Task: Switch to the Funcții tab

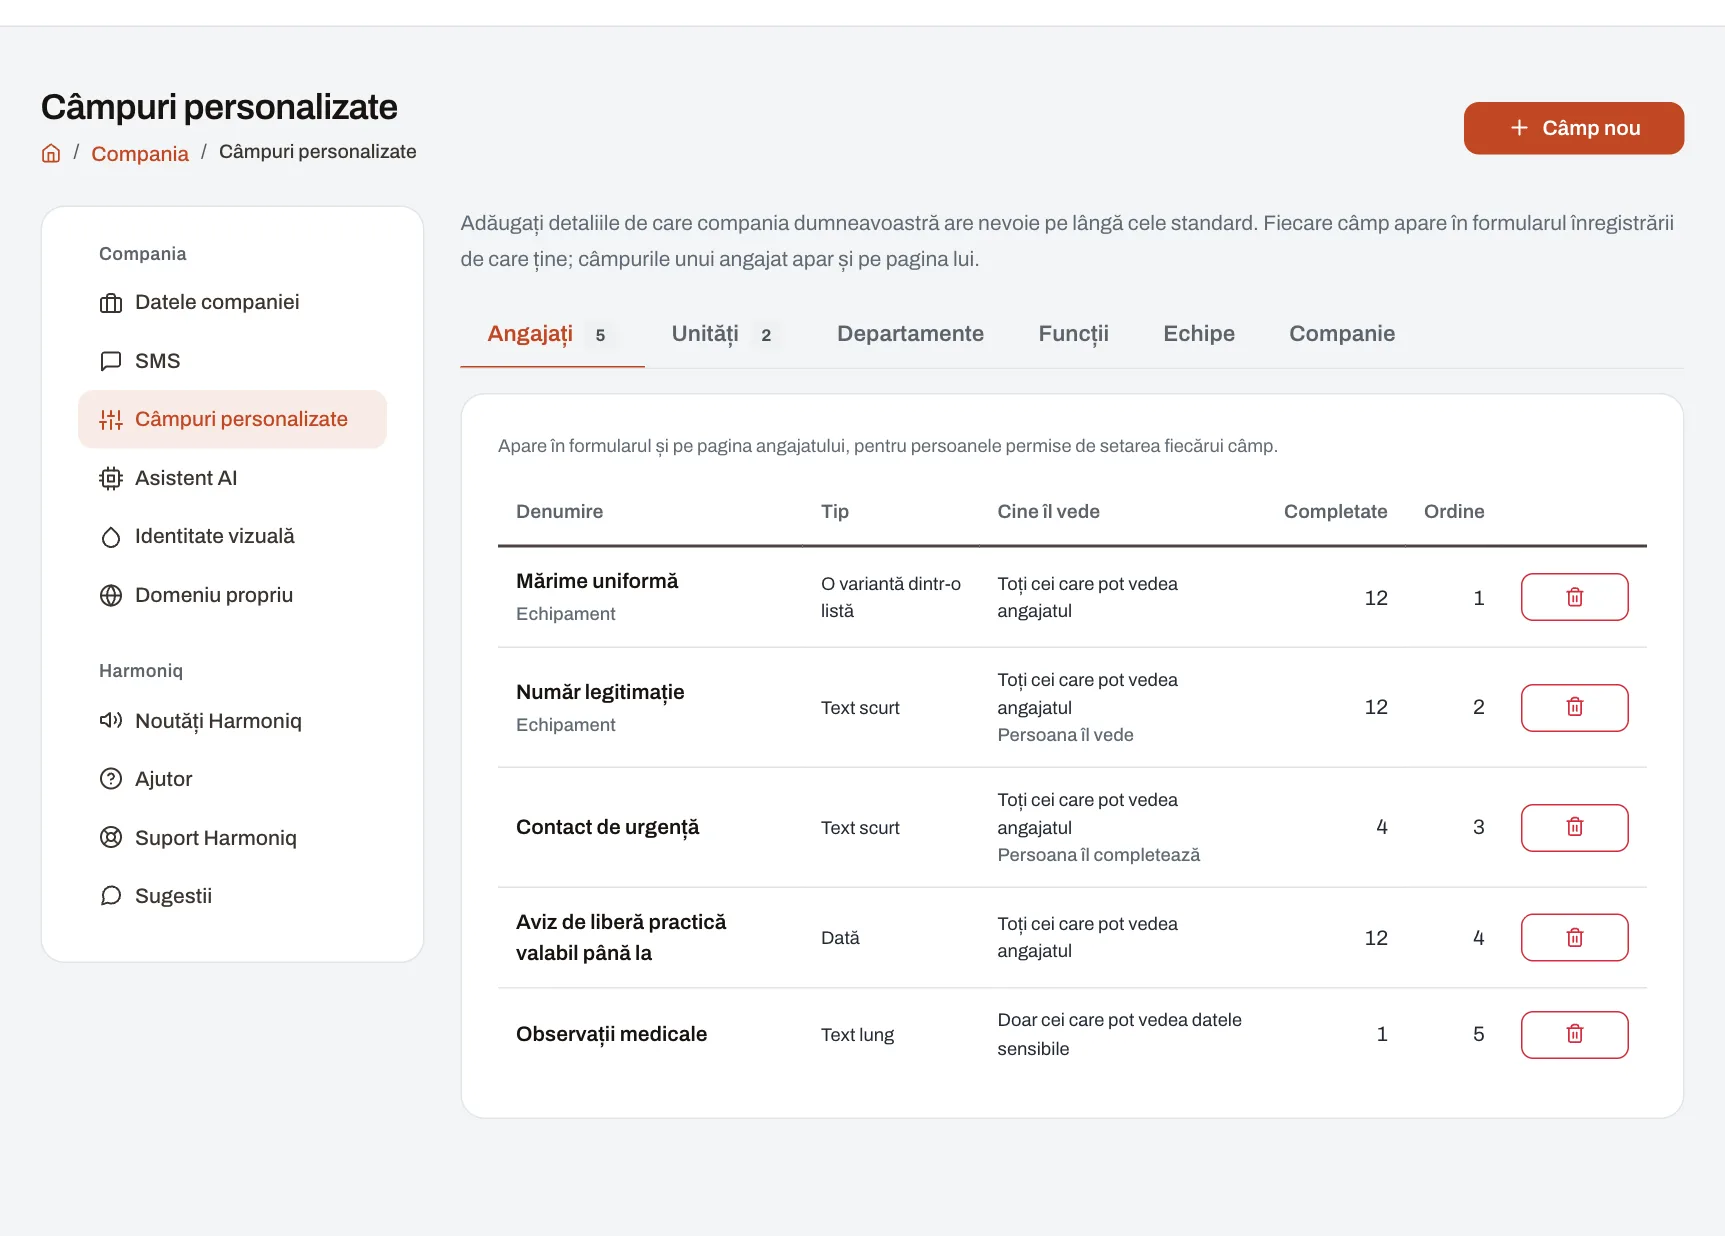Action: coord(1073,334)
